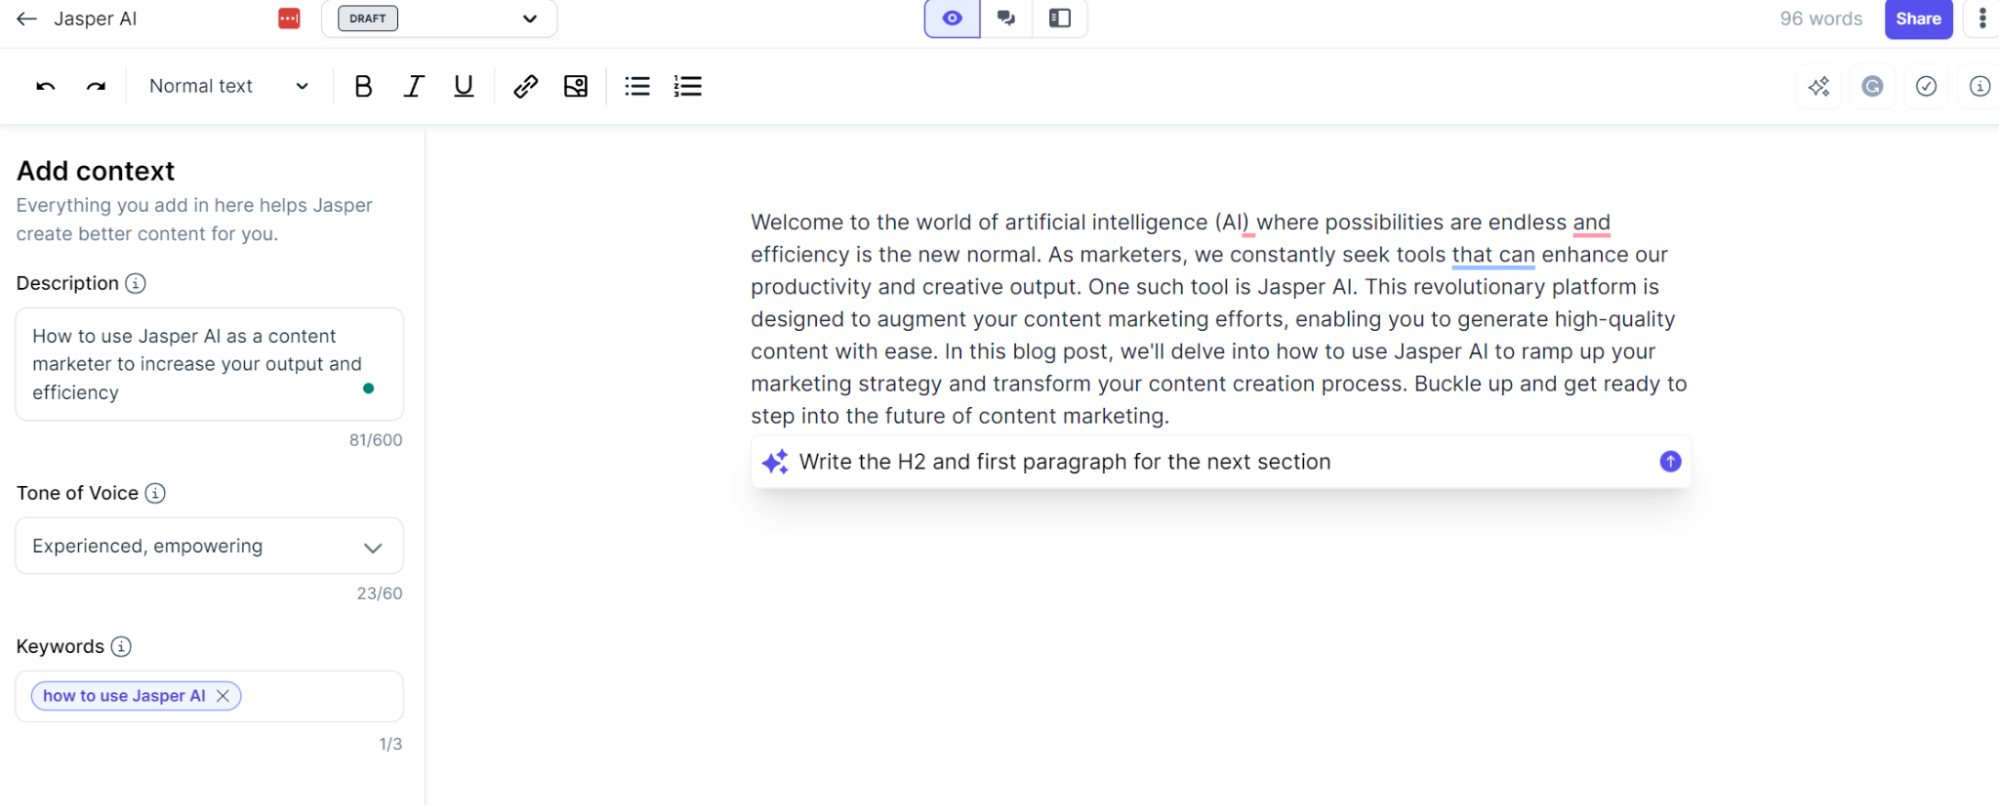Undo the last edit
Screen dimensions: 1999x806
pyautogui.click(x=46, y=87)
